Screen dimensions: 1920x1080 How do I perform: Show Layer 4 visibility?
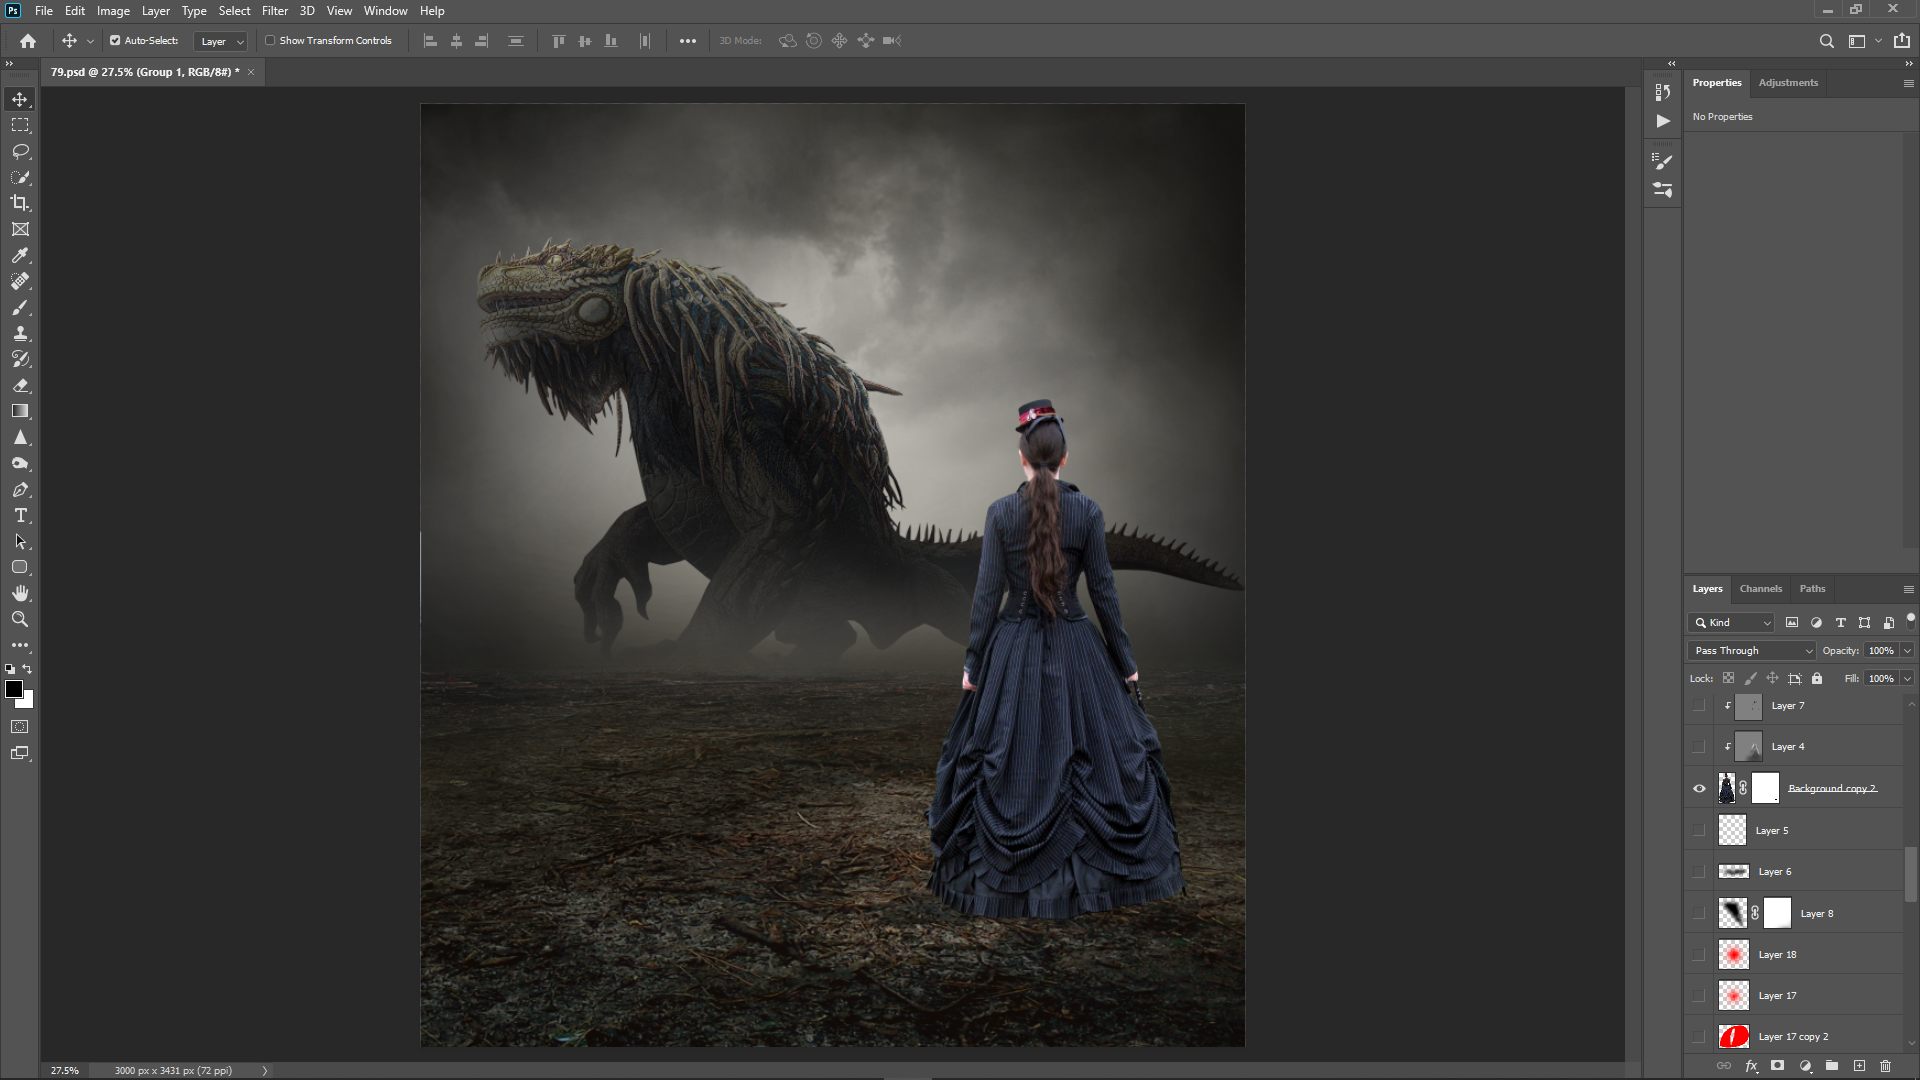pos(1699,747)
